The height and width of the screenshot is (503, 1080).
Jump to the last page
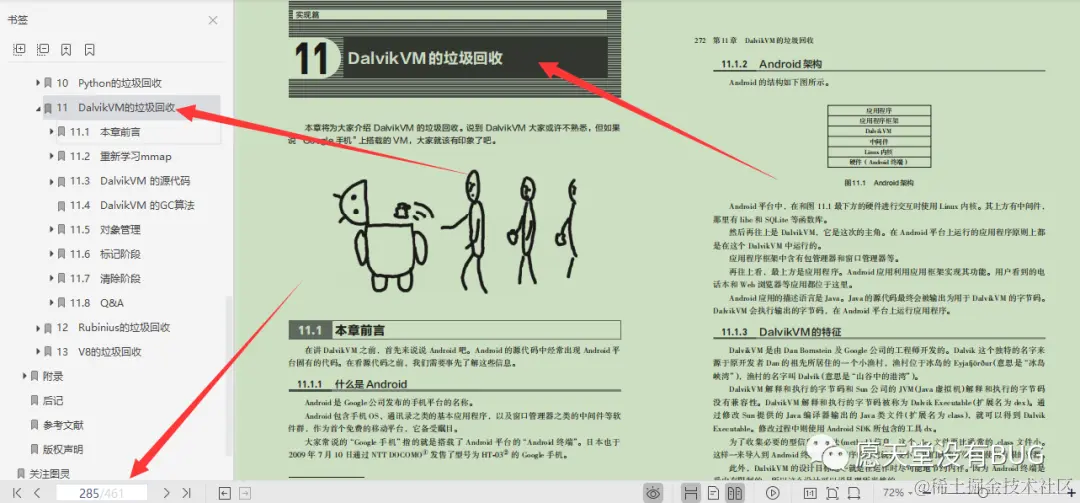186,493
